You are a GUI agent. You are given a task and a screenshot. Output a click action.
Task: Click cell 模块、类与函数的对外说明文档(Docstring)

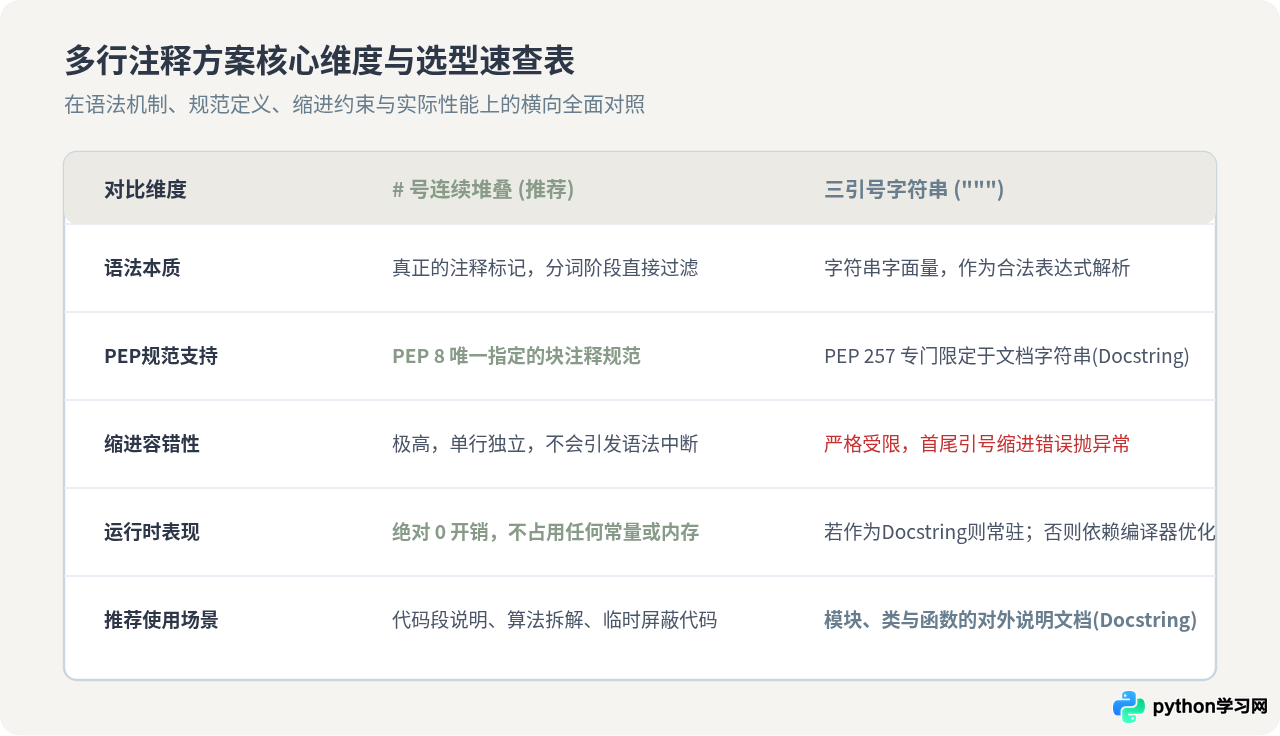point(1010,620)
